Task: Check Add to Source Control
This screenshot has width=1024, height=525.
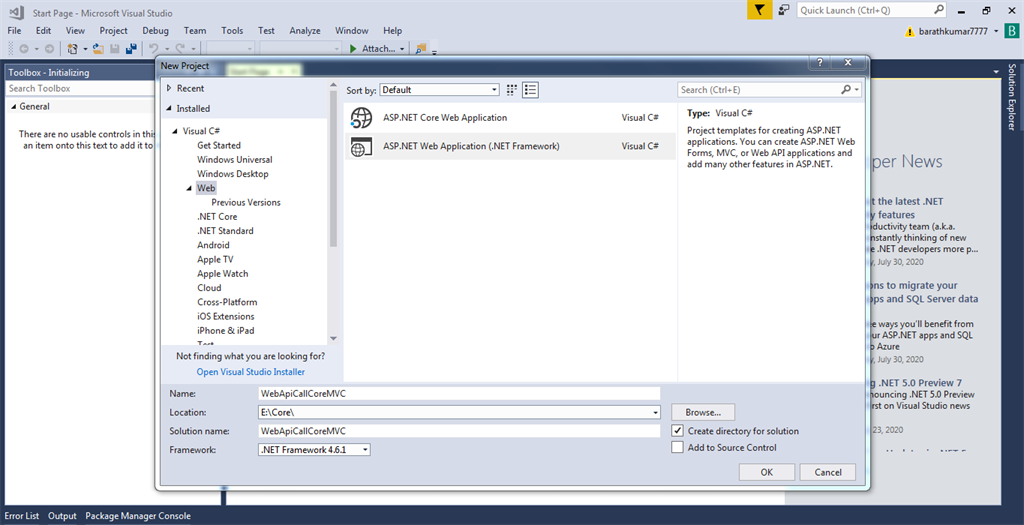Action: coord(677,447)
